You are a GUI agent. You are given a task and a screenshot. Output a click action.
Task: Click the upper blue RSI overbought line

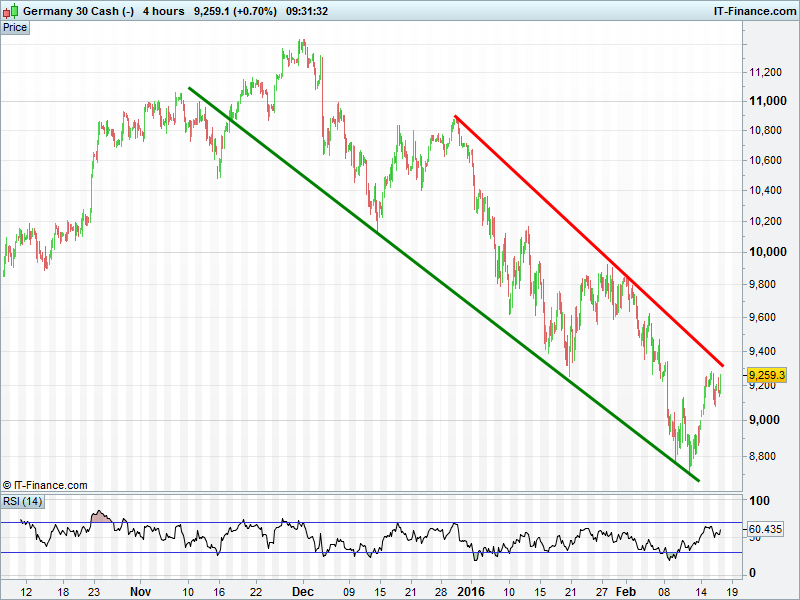371,522
